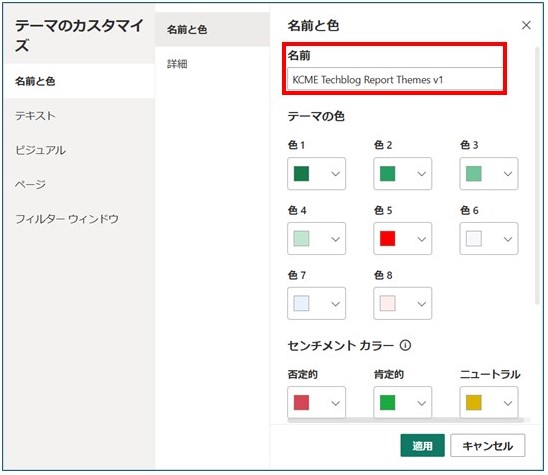Expand the 色 5 dropdown chevron
The image size is (548, 475).
pyautogui.click(x=421, y=239)
